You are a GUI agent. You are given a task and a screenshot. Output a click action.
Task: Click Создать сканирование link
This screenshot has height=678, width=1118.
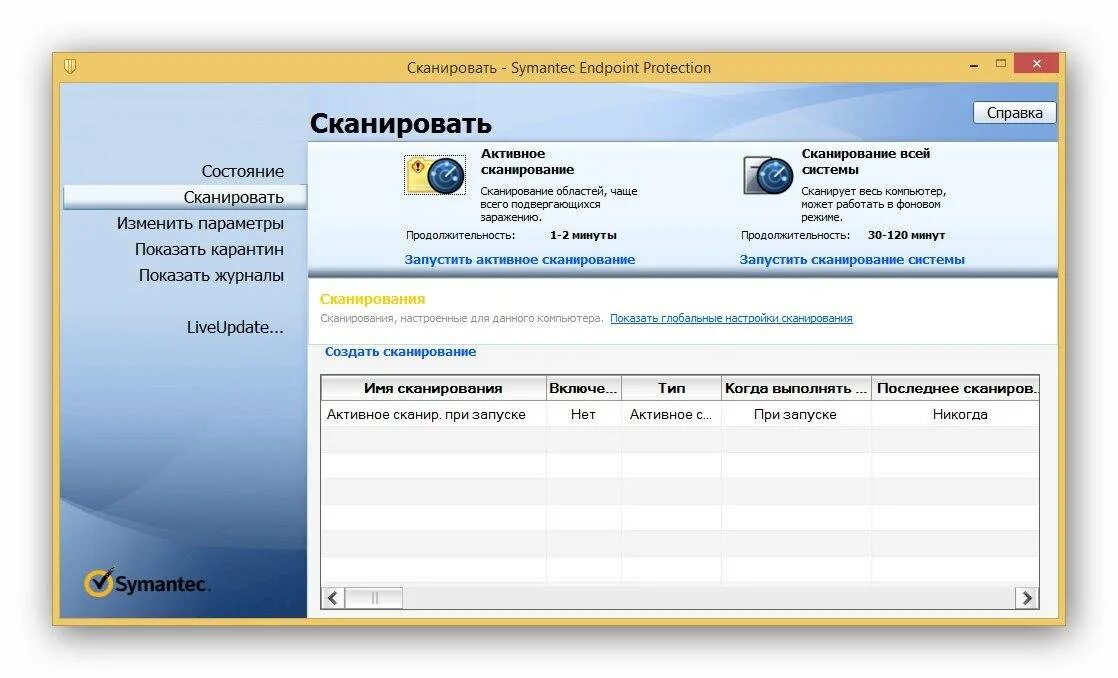tap(400, 351)
